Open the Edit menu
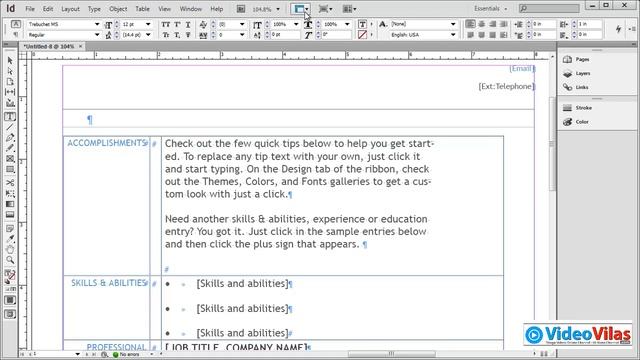The width and height of the screenshot is (640, 360). [x=48, y=9]
